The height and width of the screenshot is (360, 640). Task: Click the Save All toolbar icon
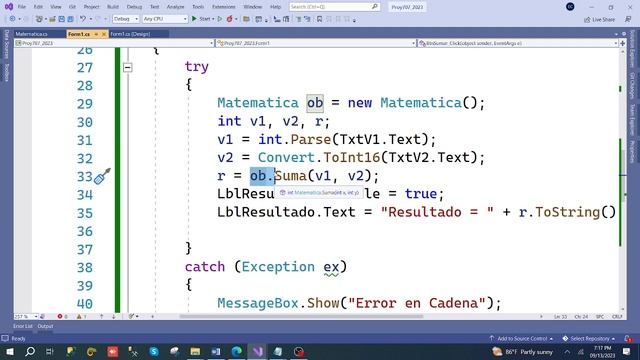[x=70, y=19]
